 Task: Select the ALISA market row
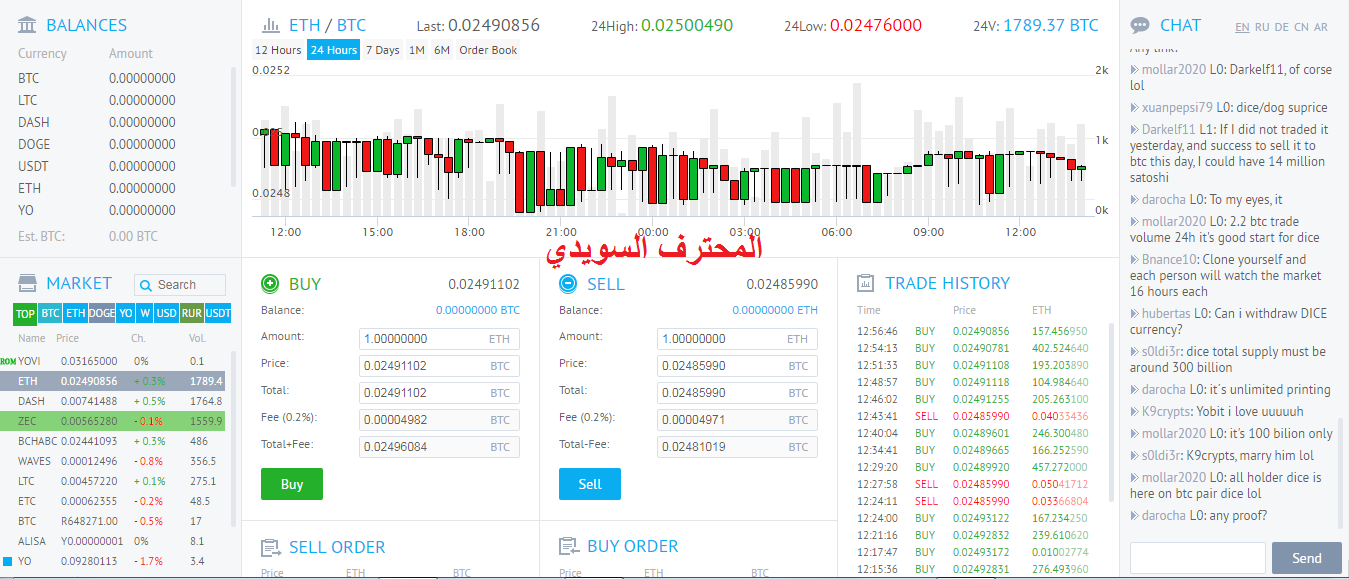[x=113, y=541]
